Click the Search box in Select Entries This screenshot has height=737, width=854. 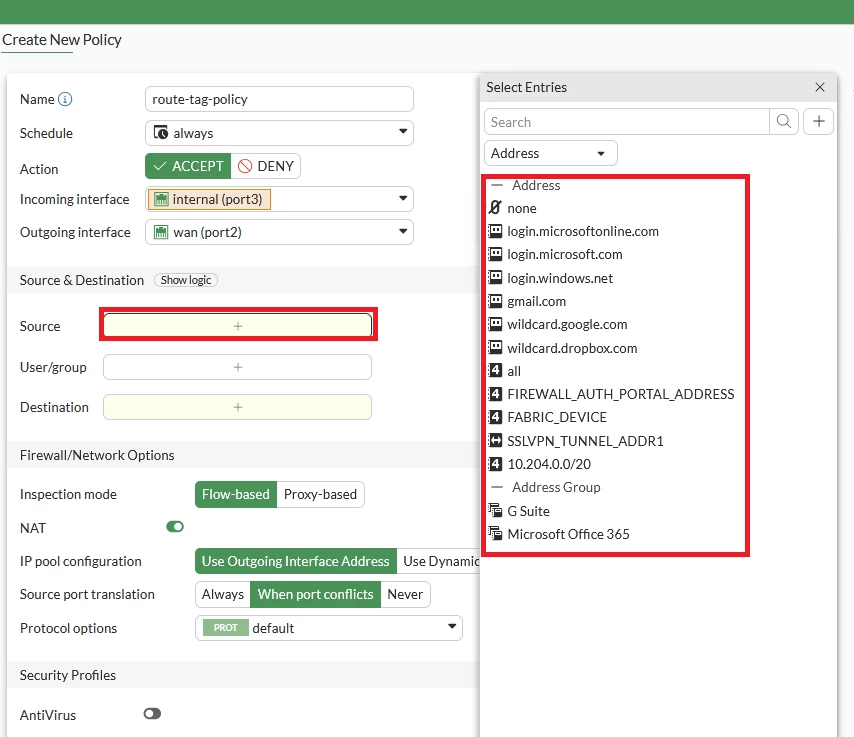click(627, 121)
